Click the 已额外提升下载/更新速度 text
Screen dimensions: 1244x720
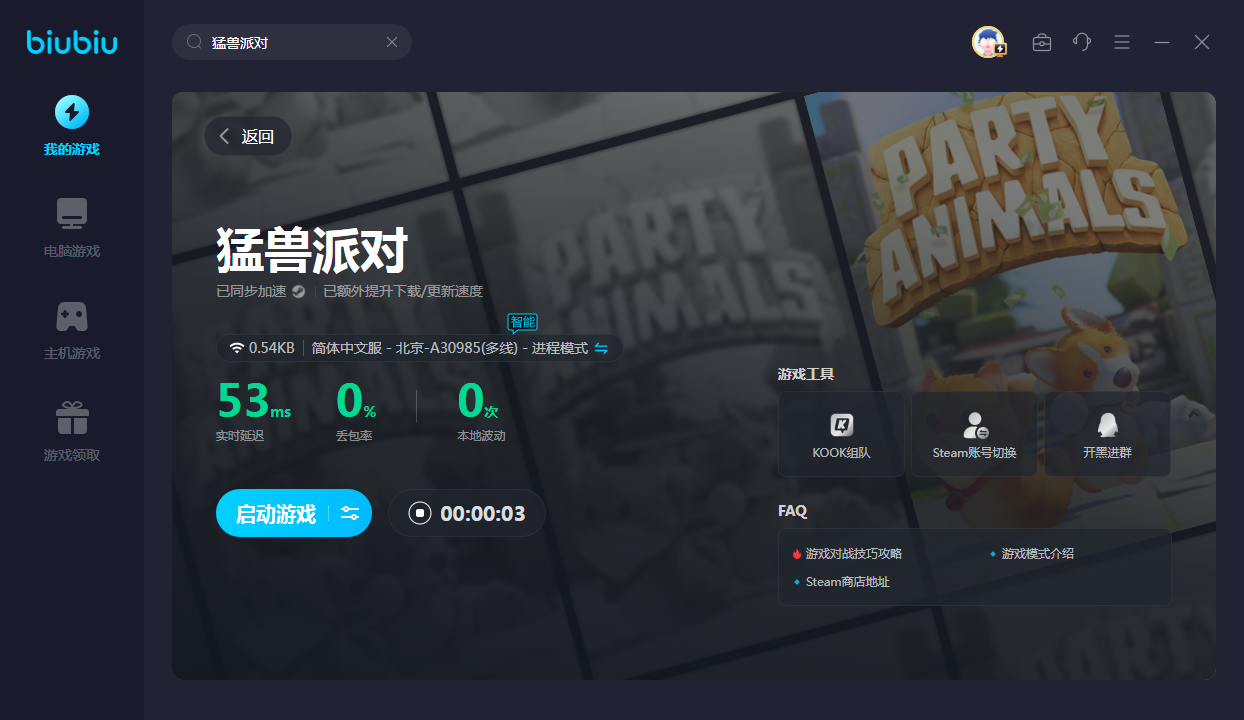[403, 292]
